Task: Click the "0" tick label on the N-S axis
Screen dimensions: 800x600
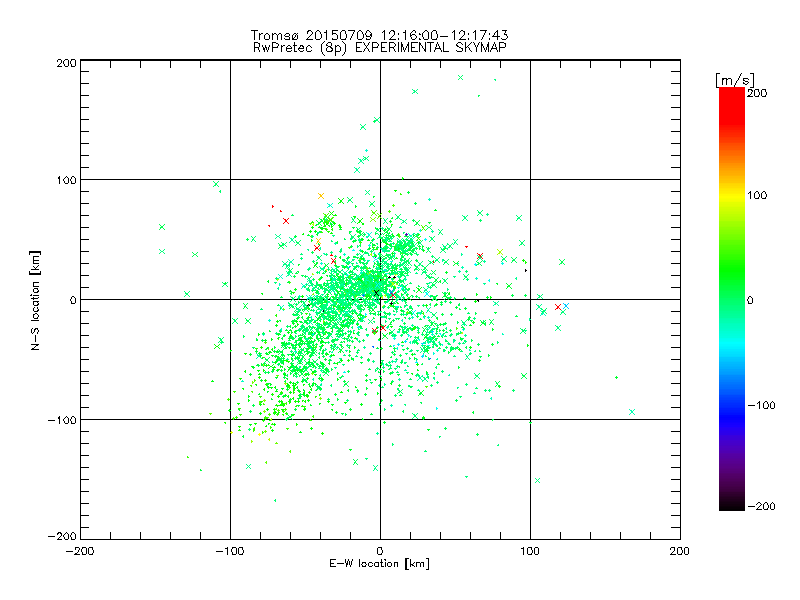Action: coord(73,300)
